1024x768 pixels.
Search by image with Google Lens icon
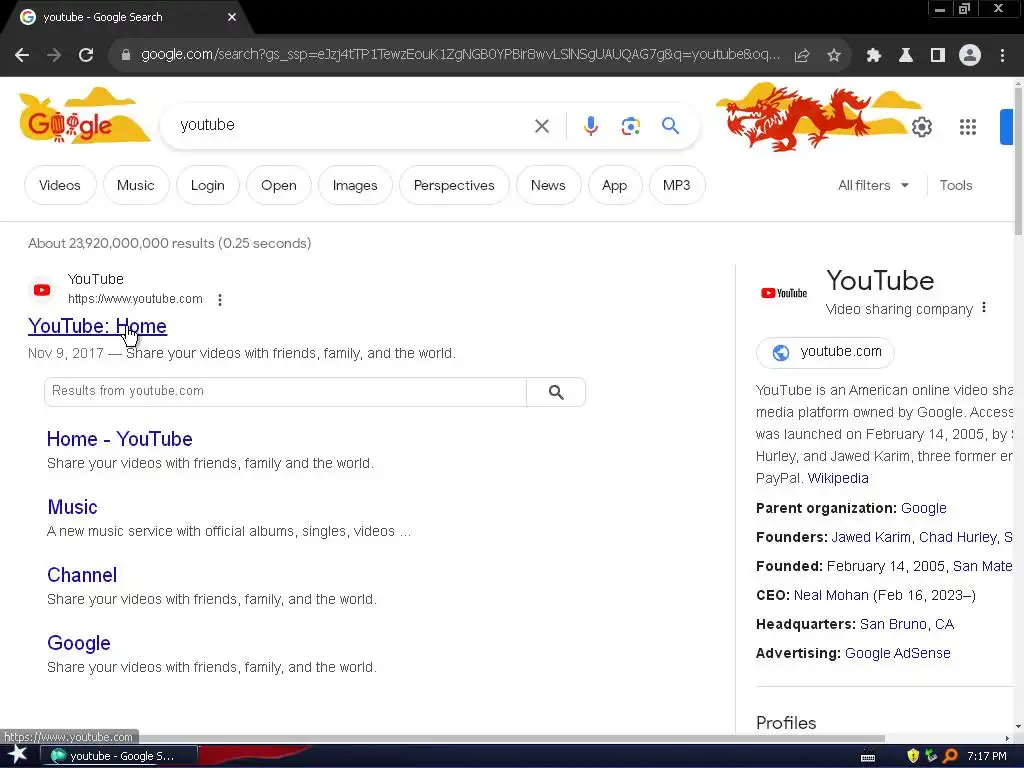click(631, 126)
